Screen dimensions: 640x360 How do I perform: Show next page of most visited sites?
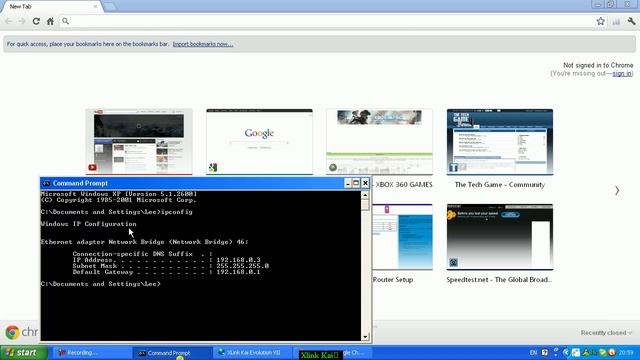pos(617,191)
